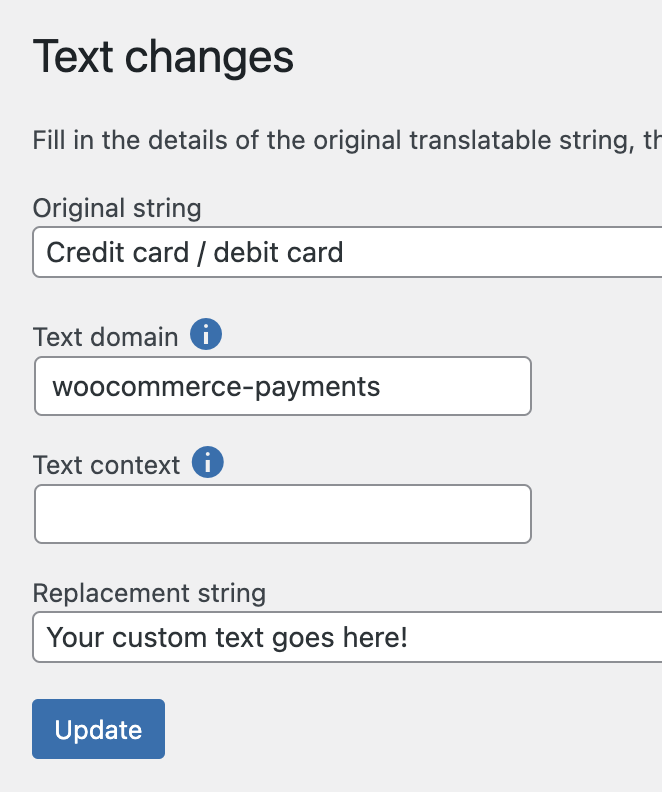Open the Text context info tooltip icon
The width and height of the screenshot is (662, 792).
tap(208, 462)
